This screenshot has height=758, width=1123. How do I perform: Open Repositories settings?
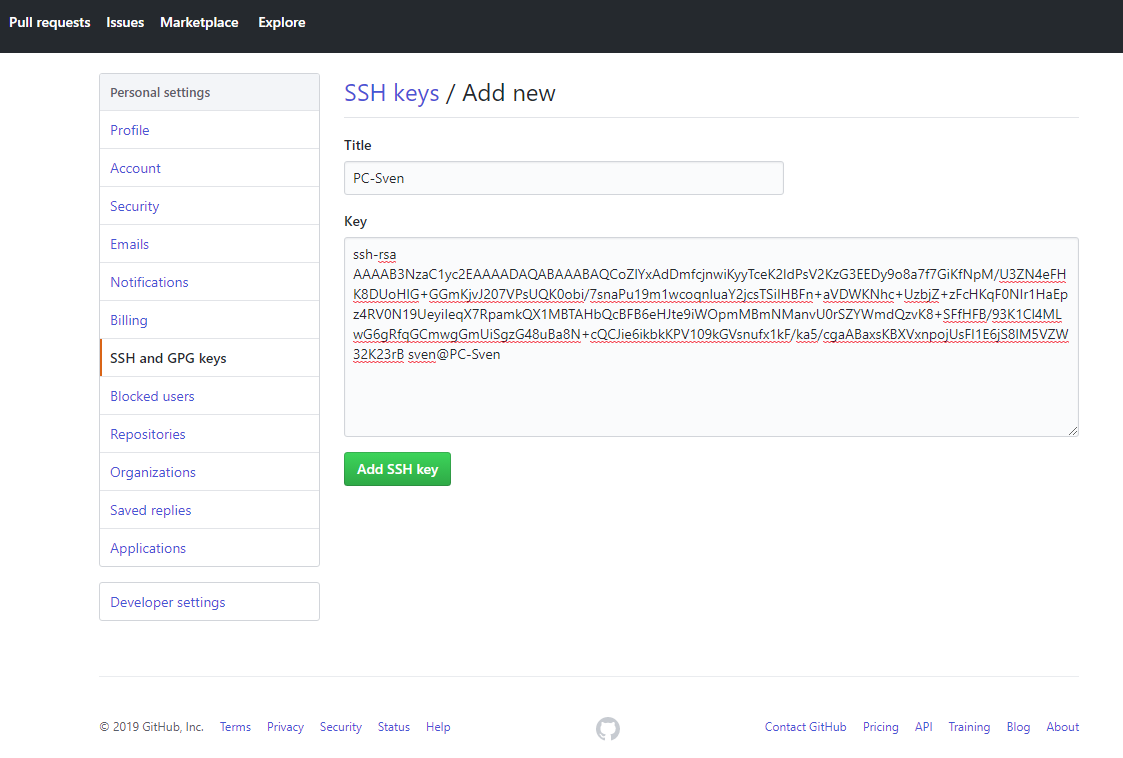point(209,433)
